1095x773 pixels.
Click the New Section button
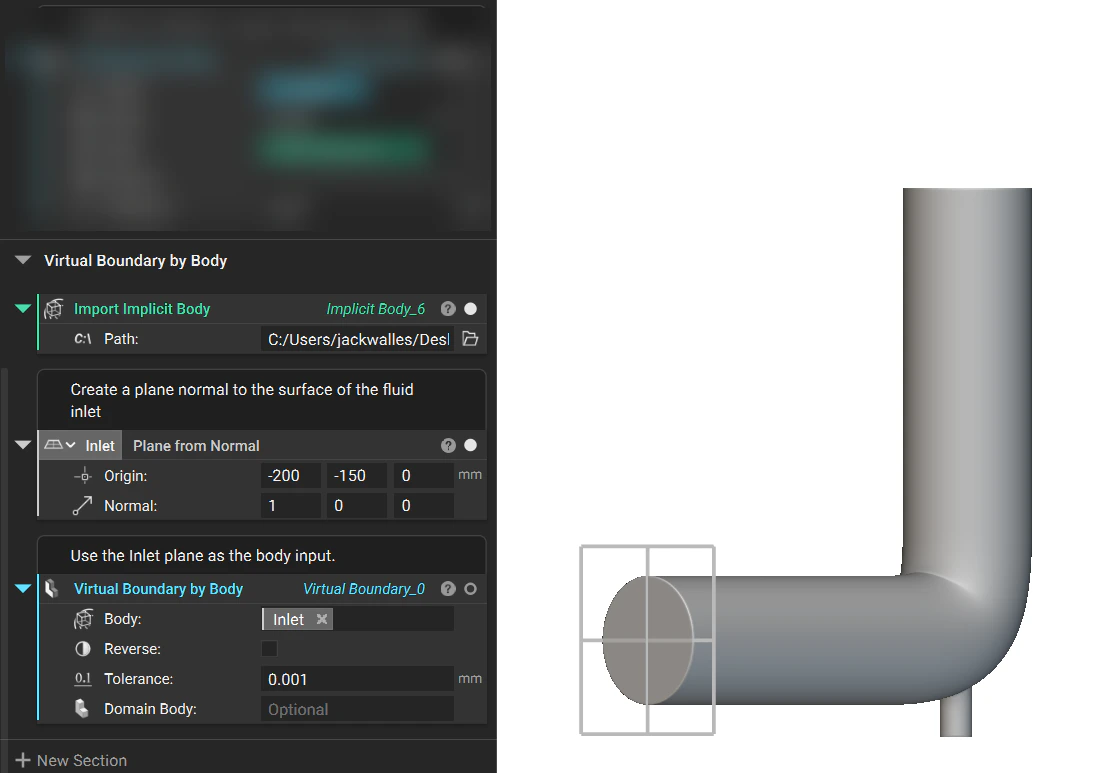(70, 760)
